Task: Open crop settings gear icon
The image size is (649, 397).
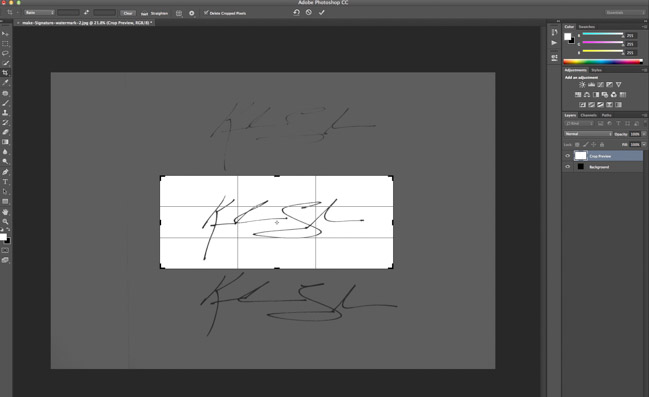Action: [x=192, y=13]
